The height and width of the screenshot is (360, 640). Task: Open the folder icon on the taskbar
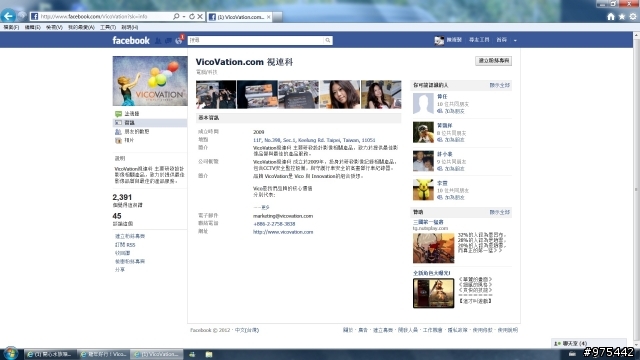click(x=209, y=354)
